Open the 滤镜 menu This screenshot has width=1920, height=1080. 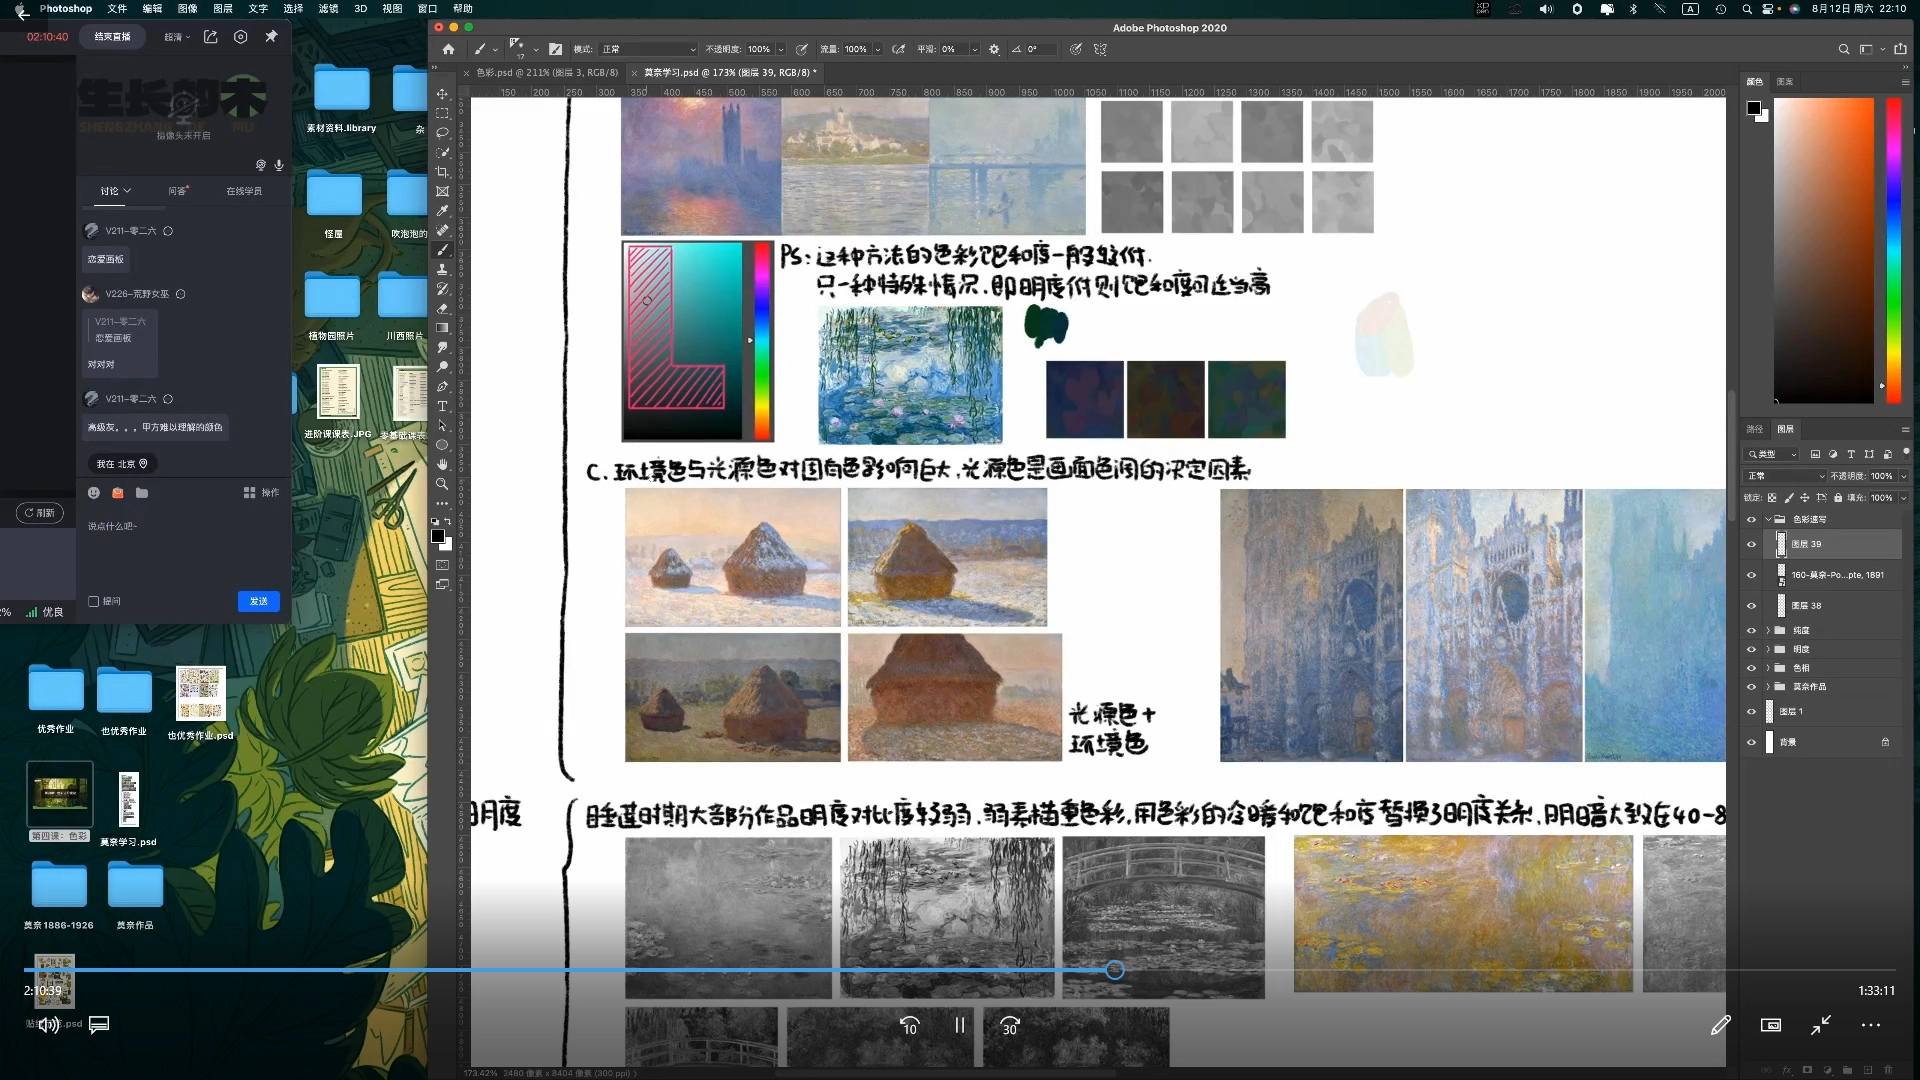tap(328, 8)
